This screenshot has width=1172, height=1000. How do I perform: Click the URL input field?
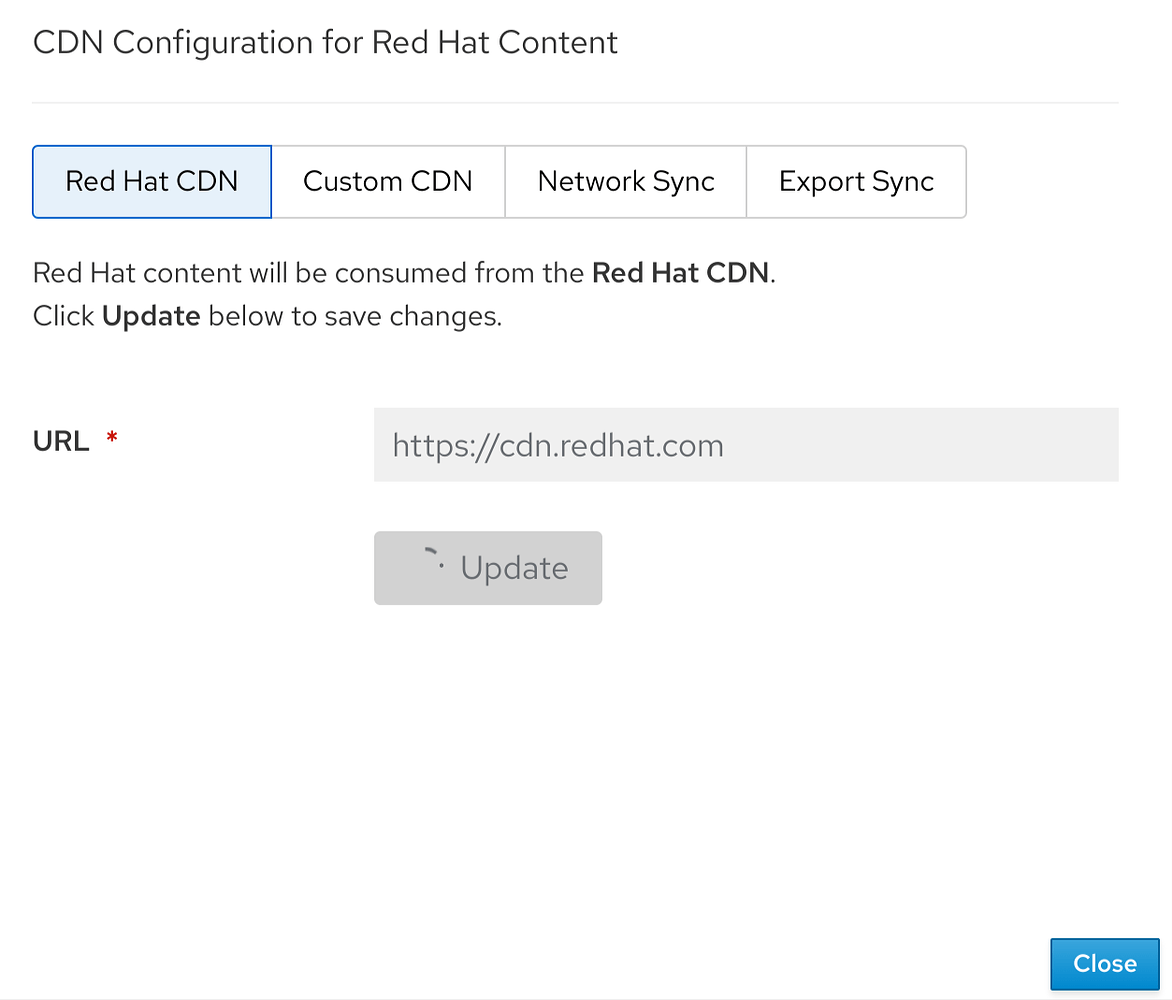click(x=745, y=445)
